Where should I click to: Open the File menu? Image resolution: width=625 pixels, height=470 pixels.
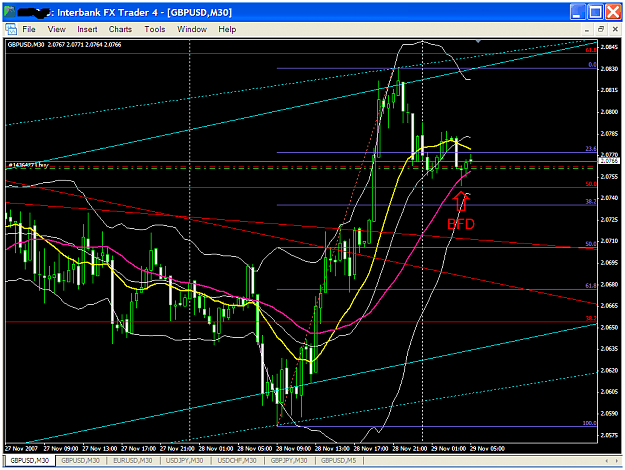coord(29,29)
